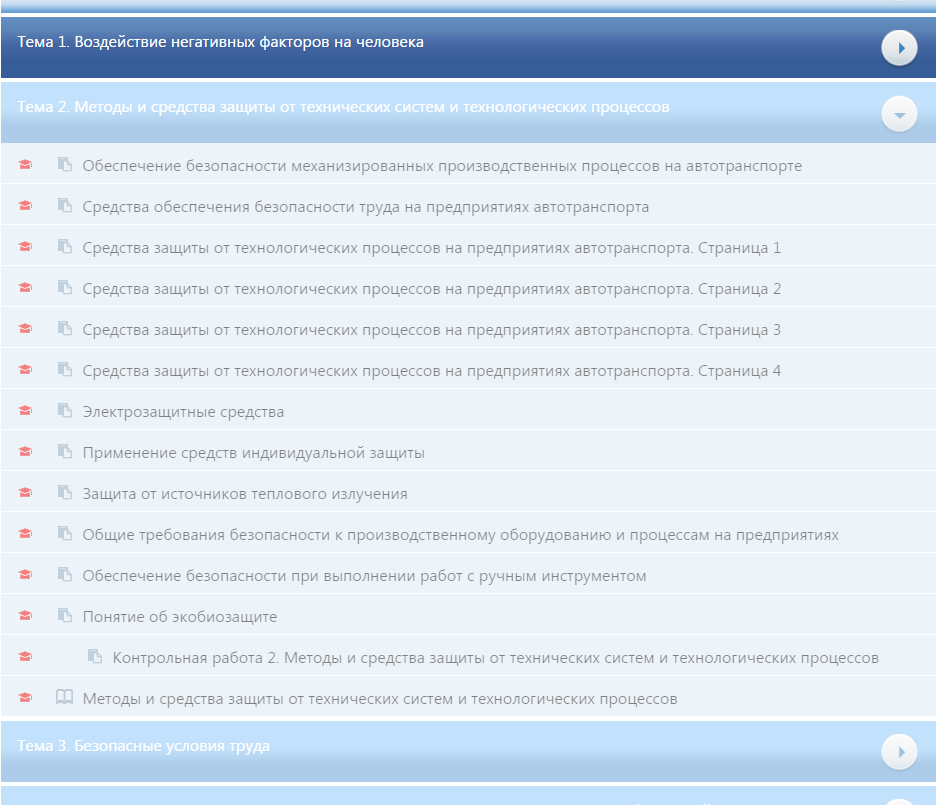The height and width of the screenshot is (805, 936).
Task: Open Защита от источников теплового излучения
Action: [x=245, y=494]
